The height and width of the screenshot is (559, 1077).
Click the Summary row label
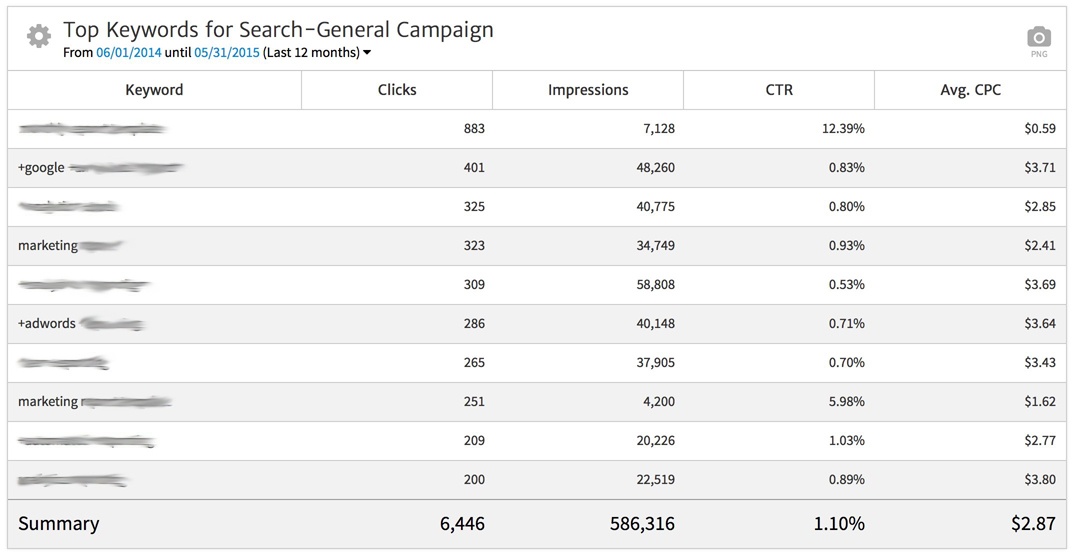click(x=59, y=524)
